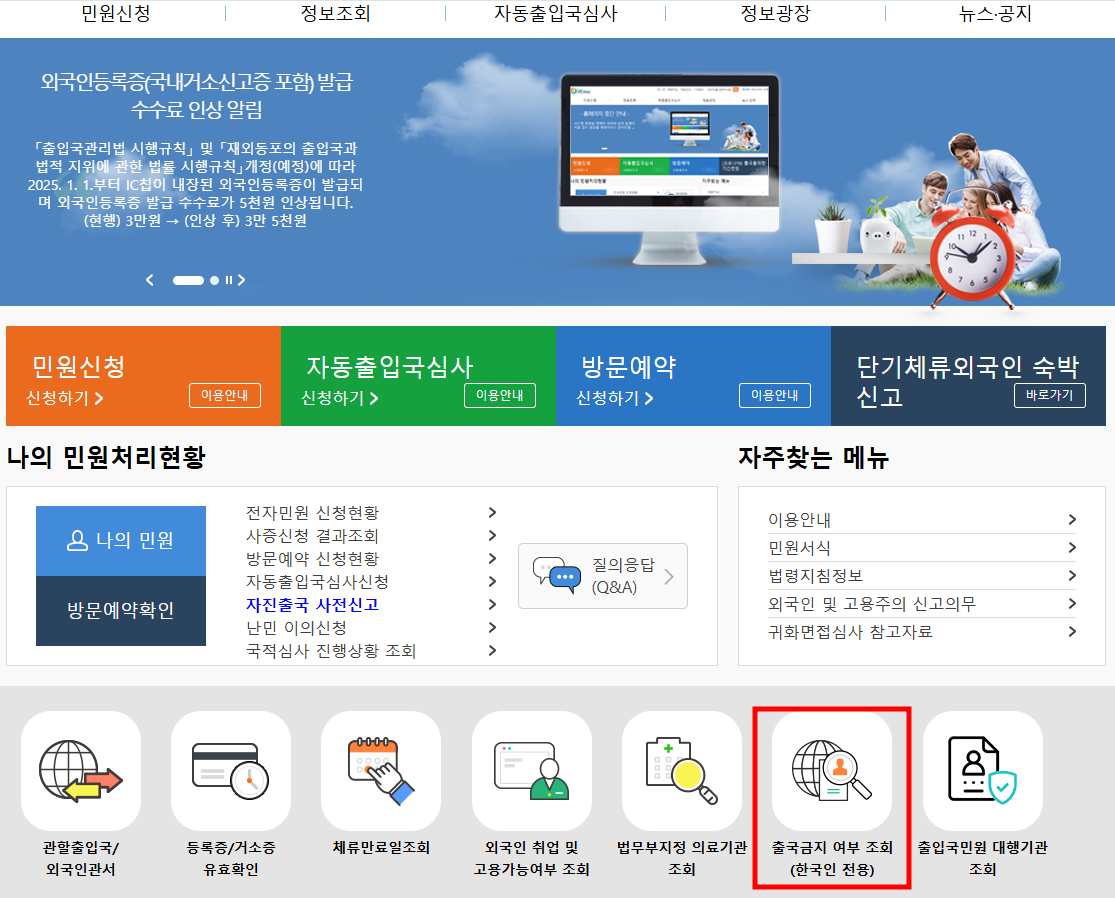Select the 법무부지정 의료기관 조회 magnifier icon
The height and width of the screenshot is (898, 1115).
pos(682,770)
